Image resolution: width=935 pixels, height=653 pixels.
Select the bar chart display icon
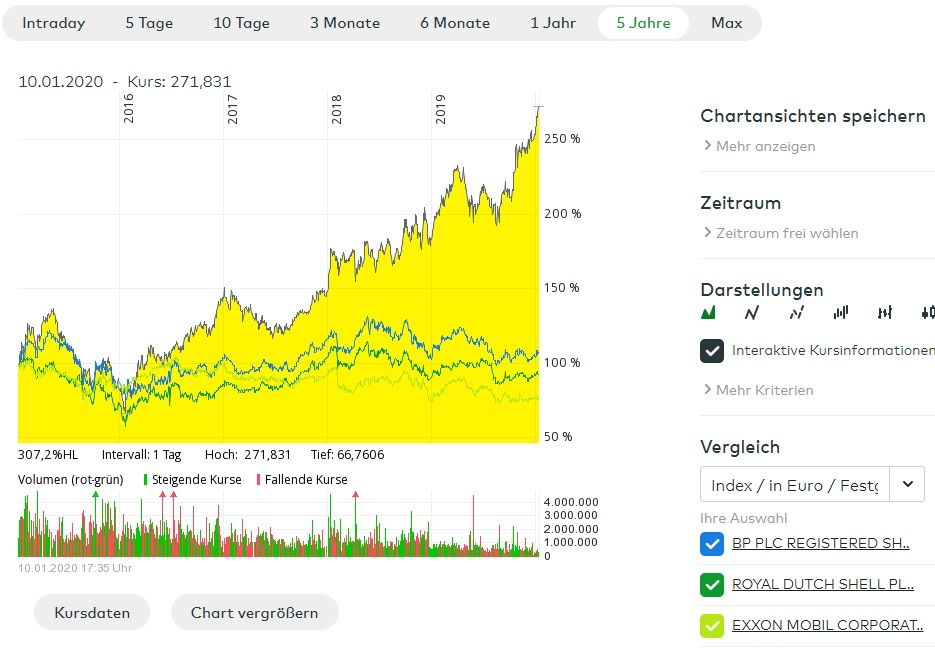click(840, 313)
